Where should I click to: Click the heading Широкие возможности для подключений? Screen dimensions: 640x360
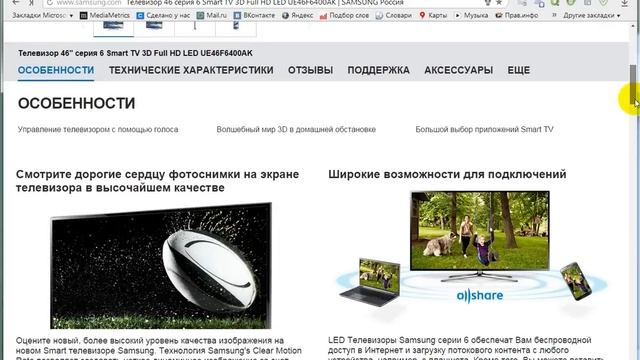447,174
